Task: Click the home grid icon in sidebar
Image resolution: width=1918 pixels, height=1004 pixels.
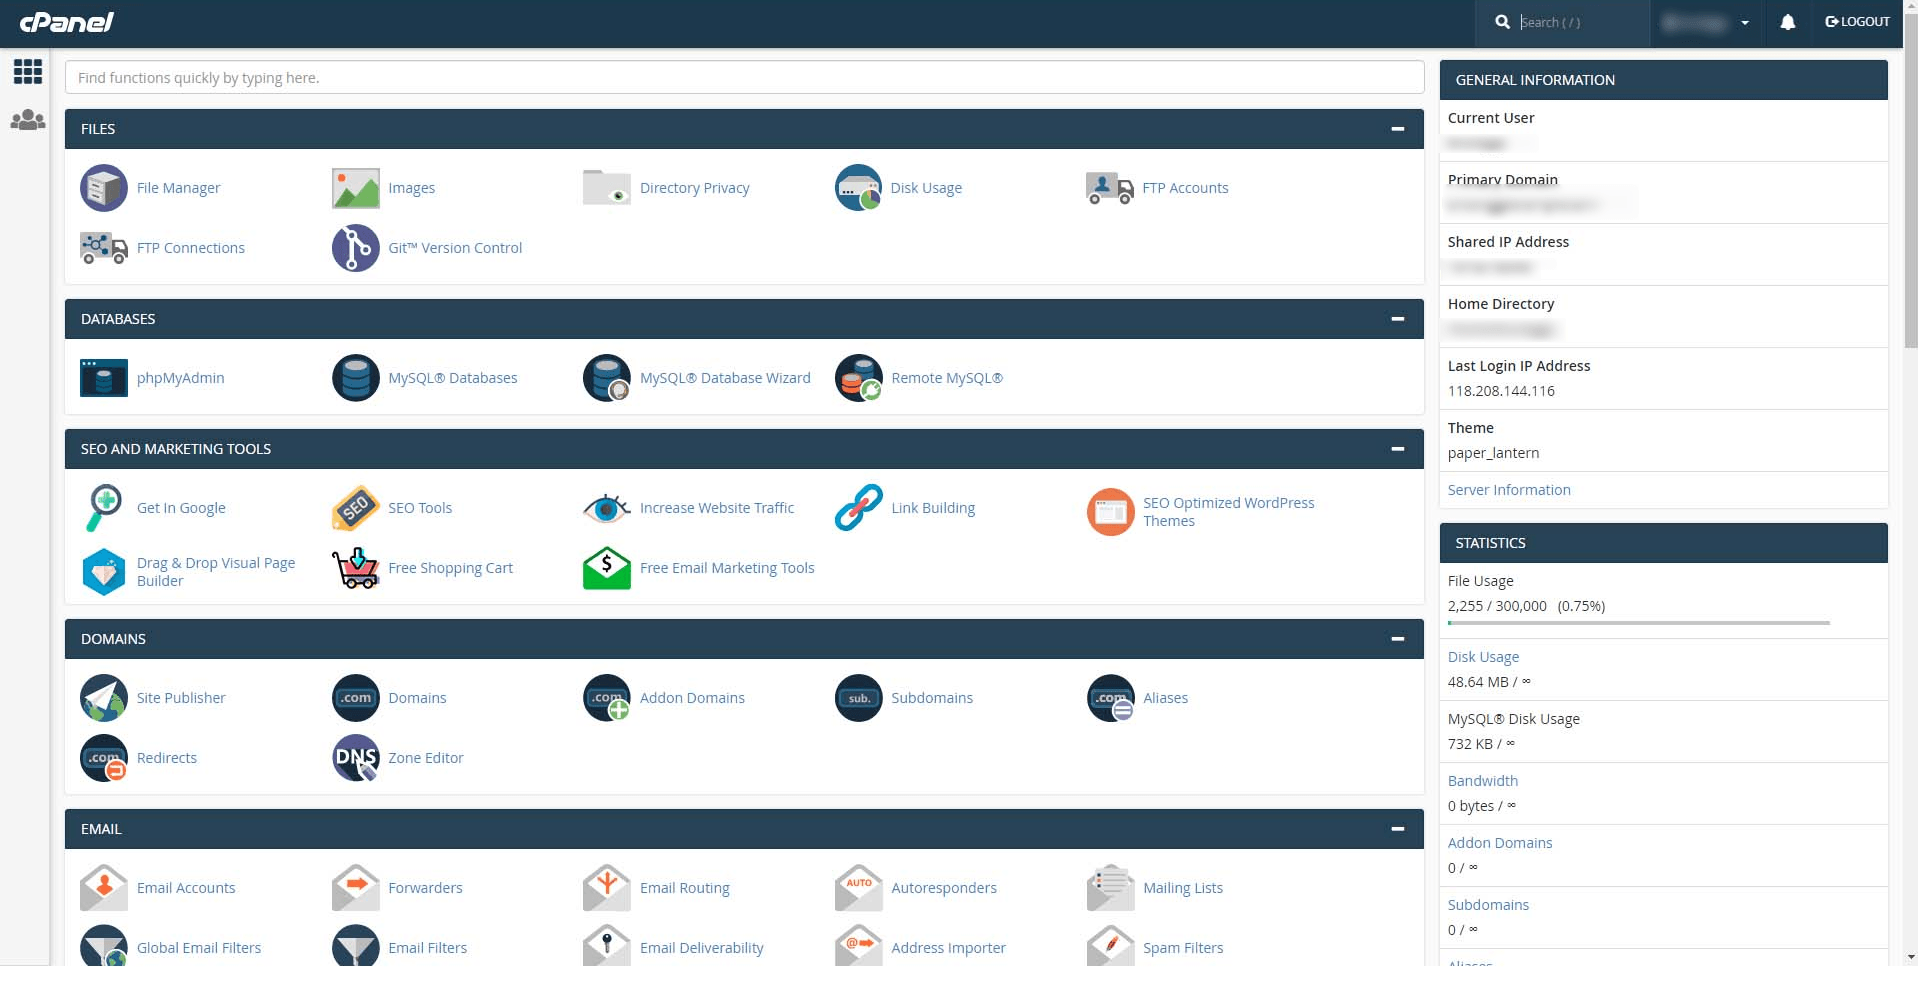Action: point(28,71)
